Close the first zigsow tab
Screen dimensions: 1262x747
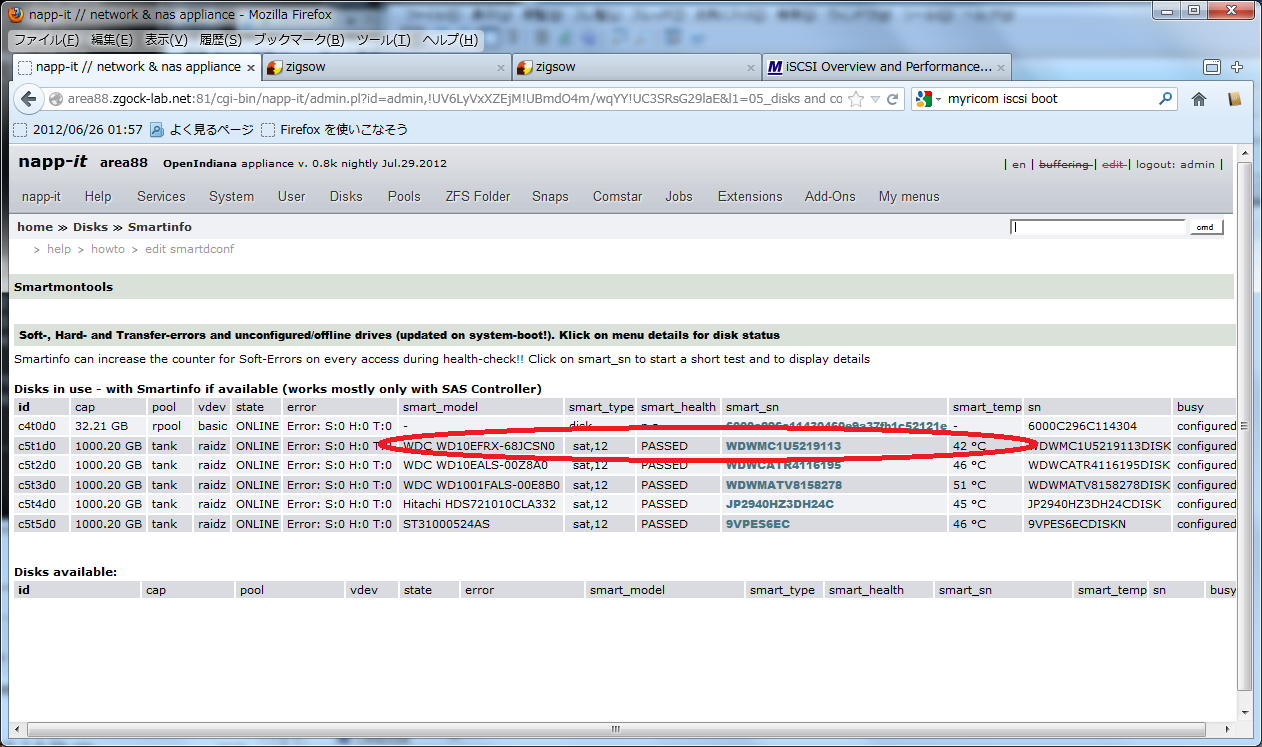tap(501, 67)
